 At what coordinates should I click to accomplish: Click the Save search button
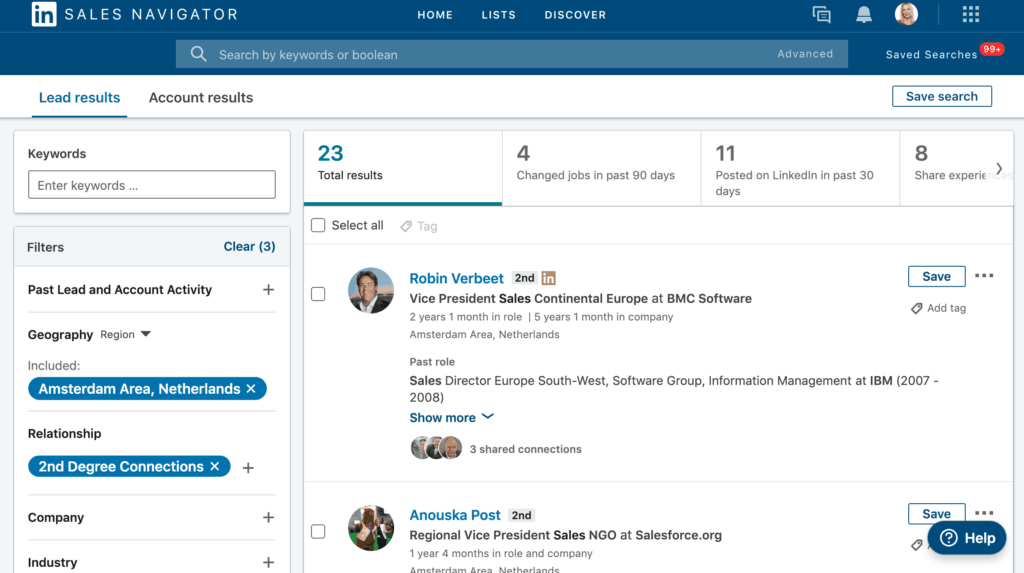pyautogui.click(x=942, y=96)
